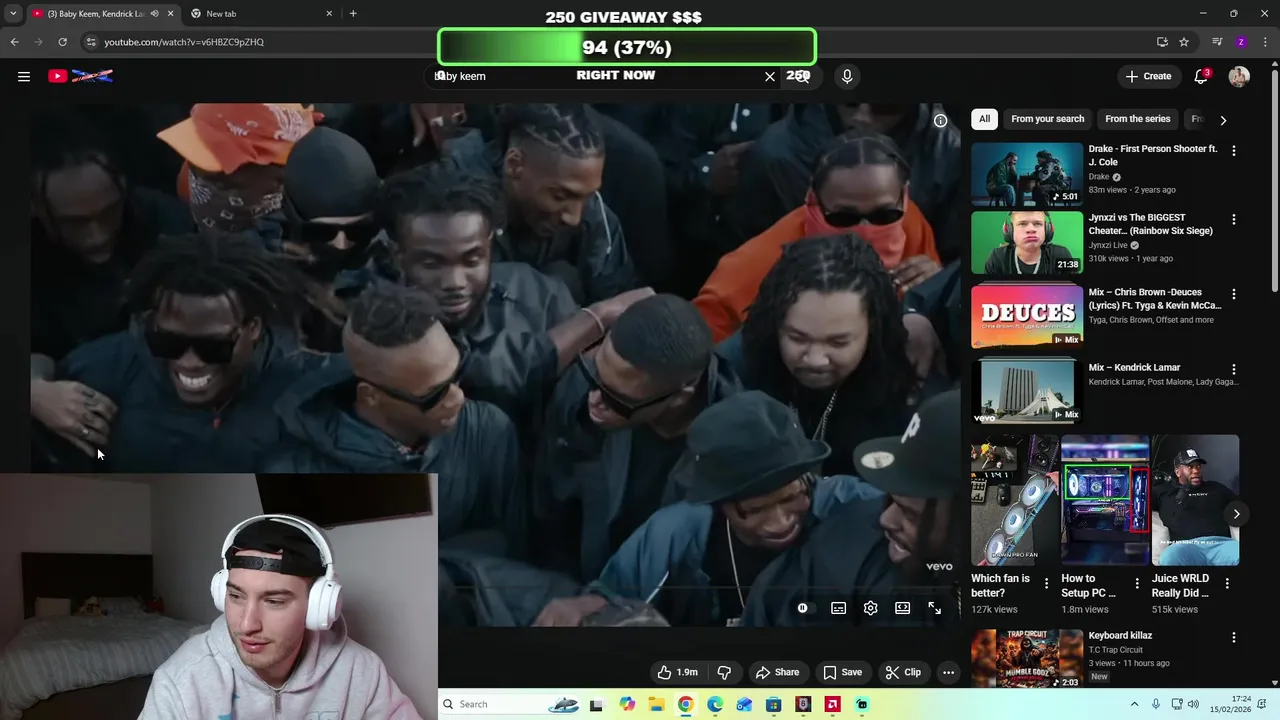Bookmark this page with the star
This screenshot has width=1280, height=720.
pyautogui.click(x=1184, y=42)
